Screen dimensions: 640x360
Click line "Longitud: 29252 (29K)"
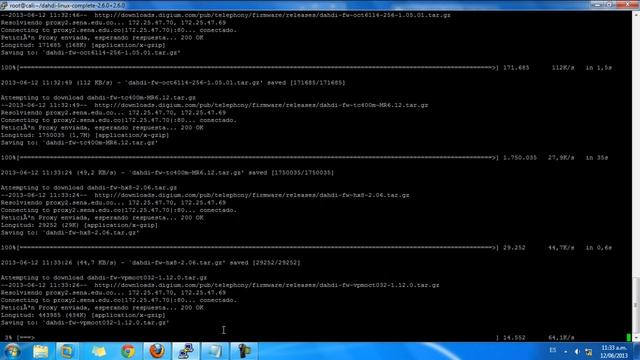[x=79, y=225]
